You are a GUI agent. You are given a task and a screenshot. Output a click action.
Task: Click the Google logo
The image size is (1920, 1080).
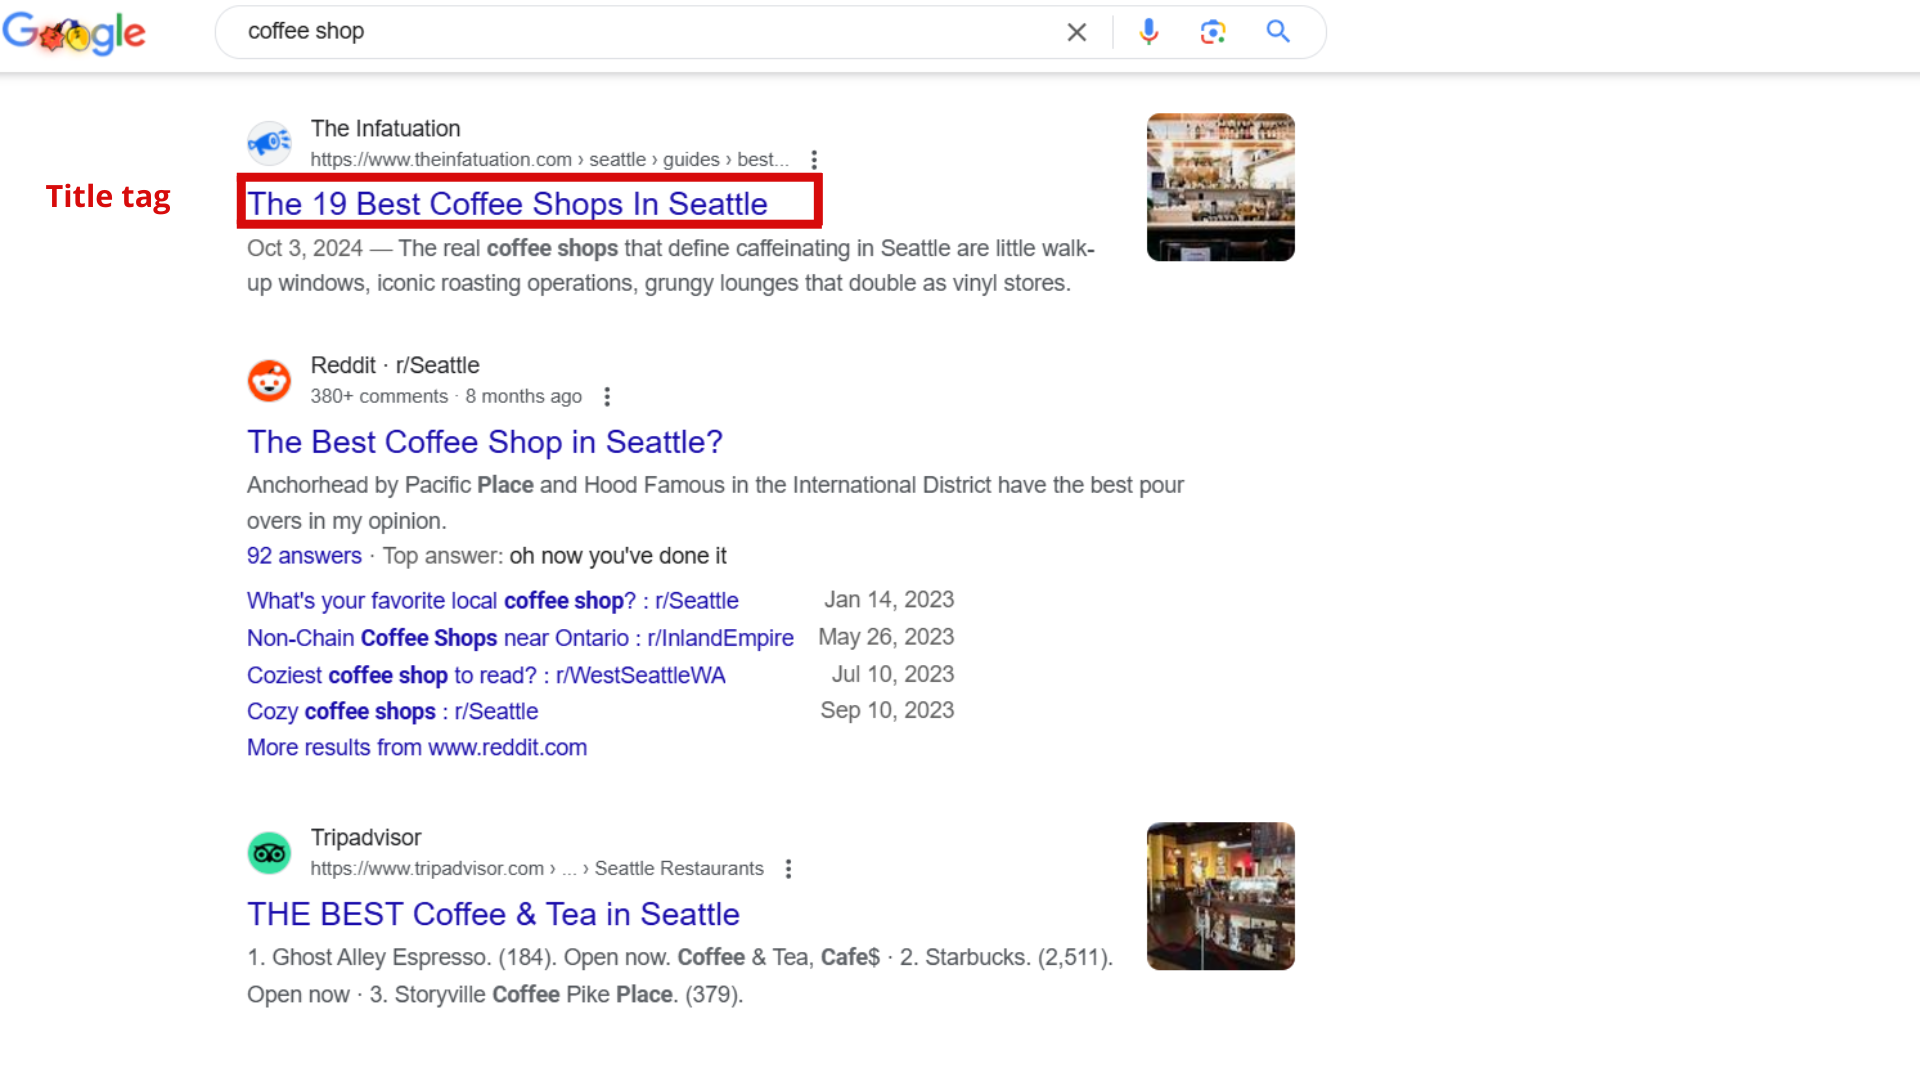click(x=74, y=33)
